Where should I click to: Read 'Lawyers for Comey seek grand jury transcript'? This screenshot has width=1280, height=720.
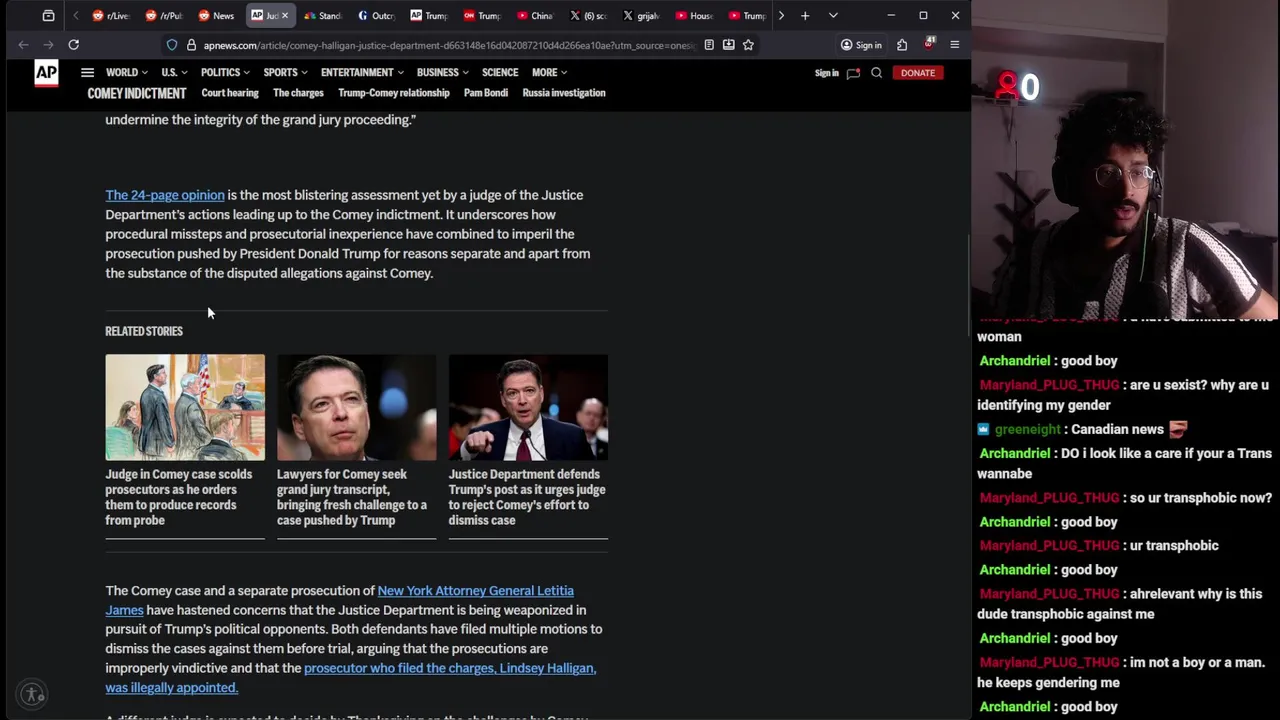click(352, 497)
